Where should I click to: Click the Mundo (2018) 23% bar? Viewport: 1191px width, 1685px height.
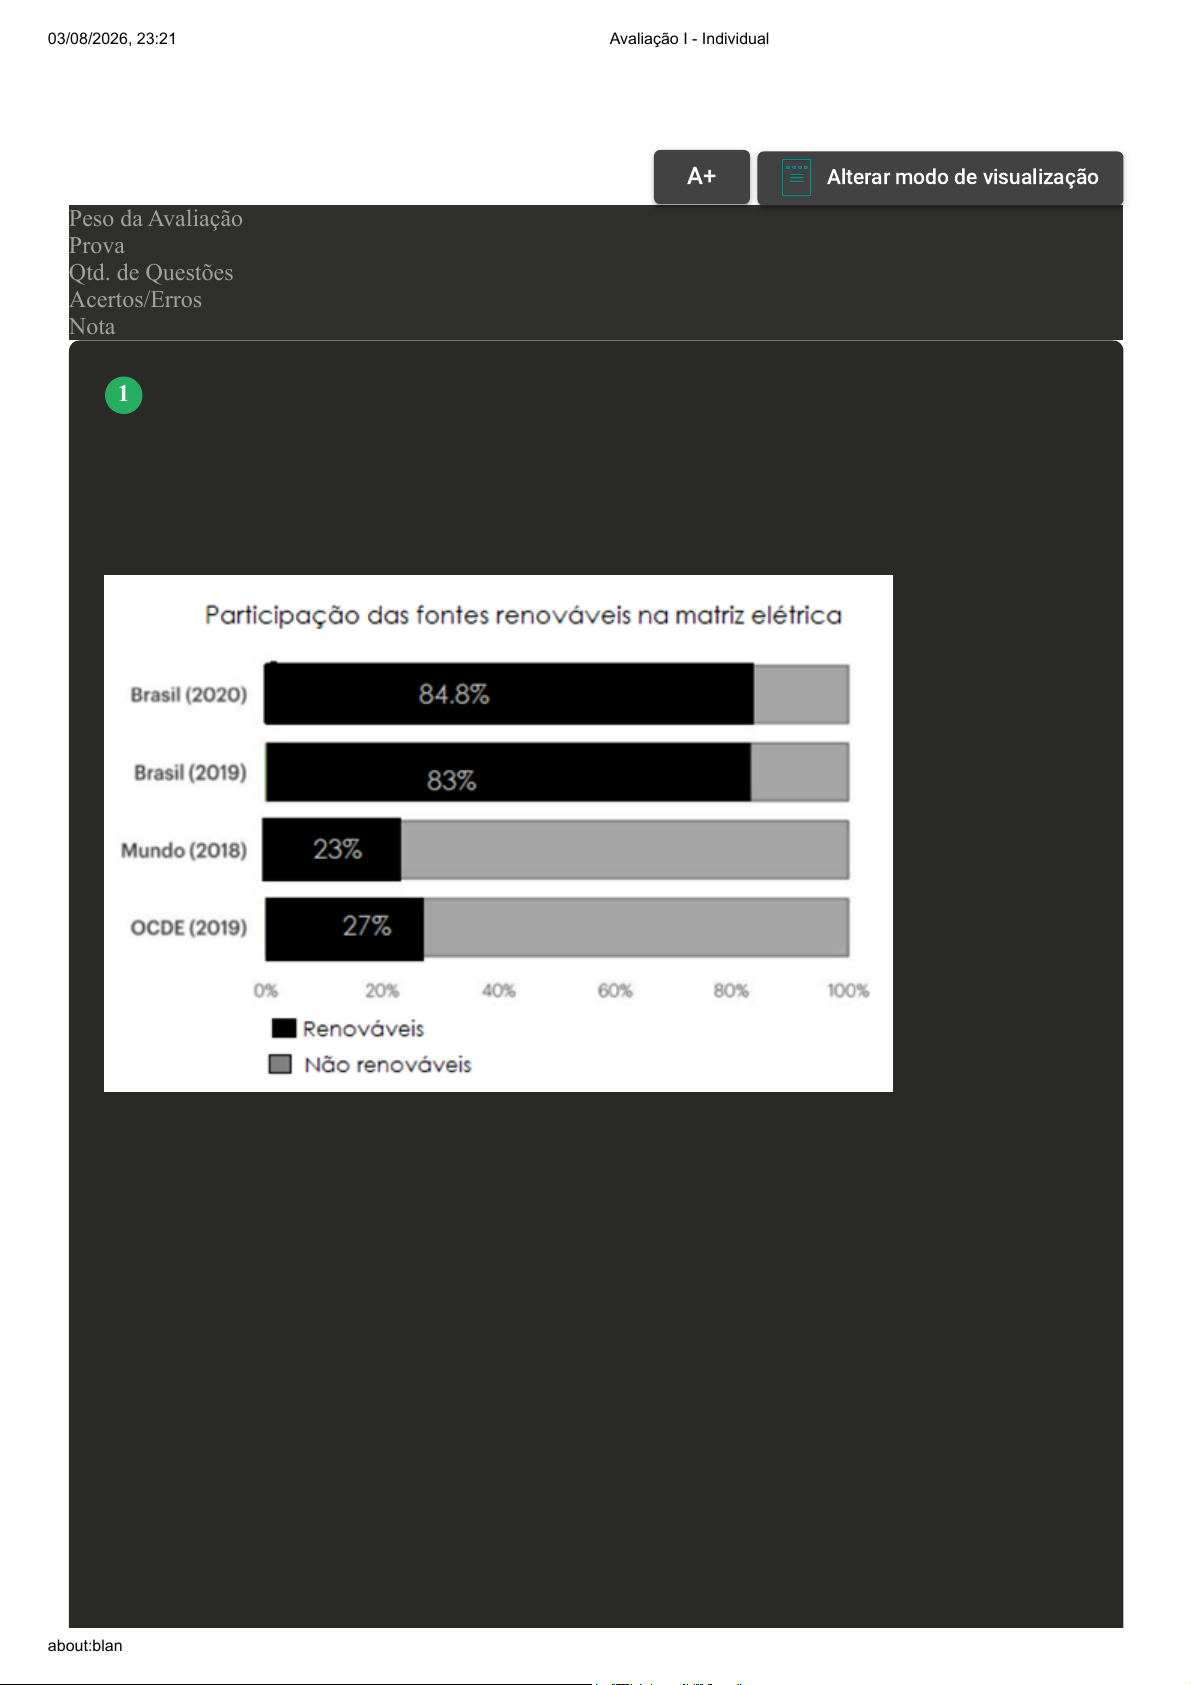332,850
